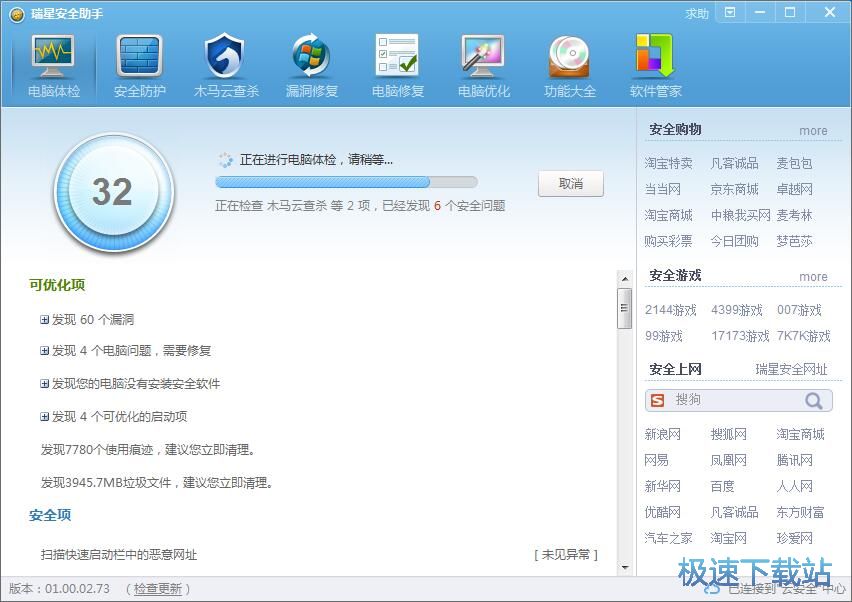Viewport: 852px width, 602px height.
Task: Click the scrollbar down arrow
Action: pos(625,568)
